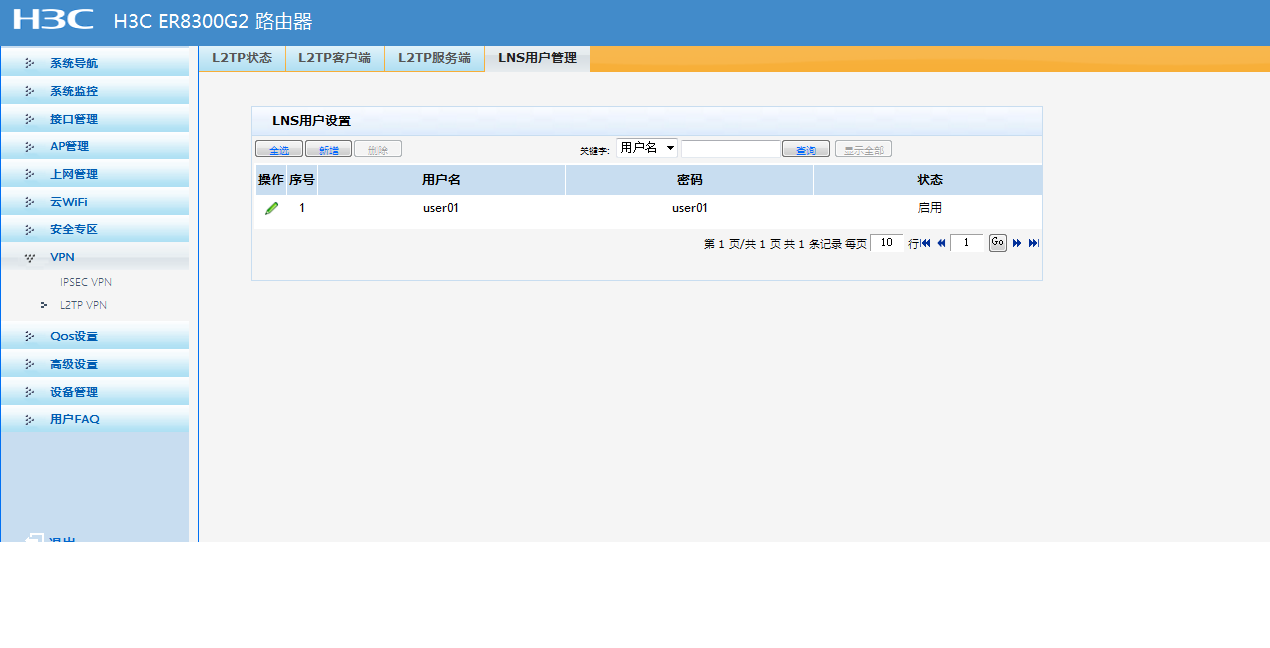Focus the page number input showing 1
The image size is (1270, 648).
(x=966, y=242)
